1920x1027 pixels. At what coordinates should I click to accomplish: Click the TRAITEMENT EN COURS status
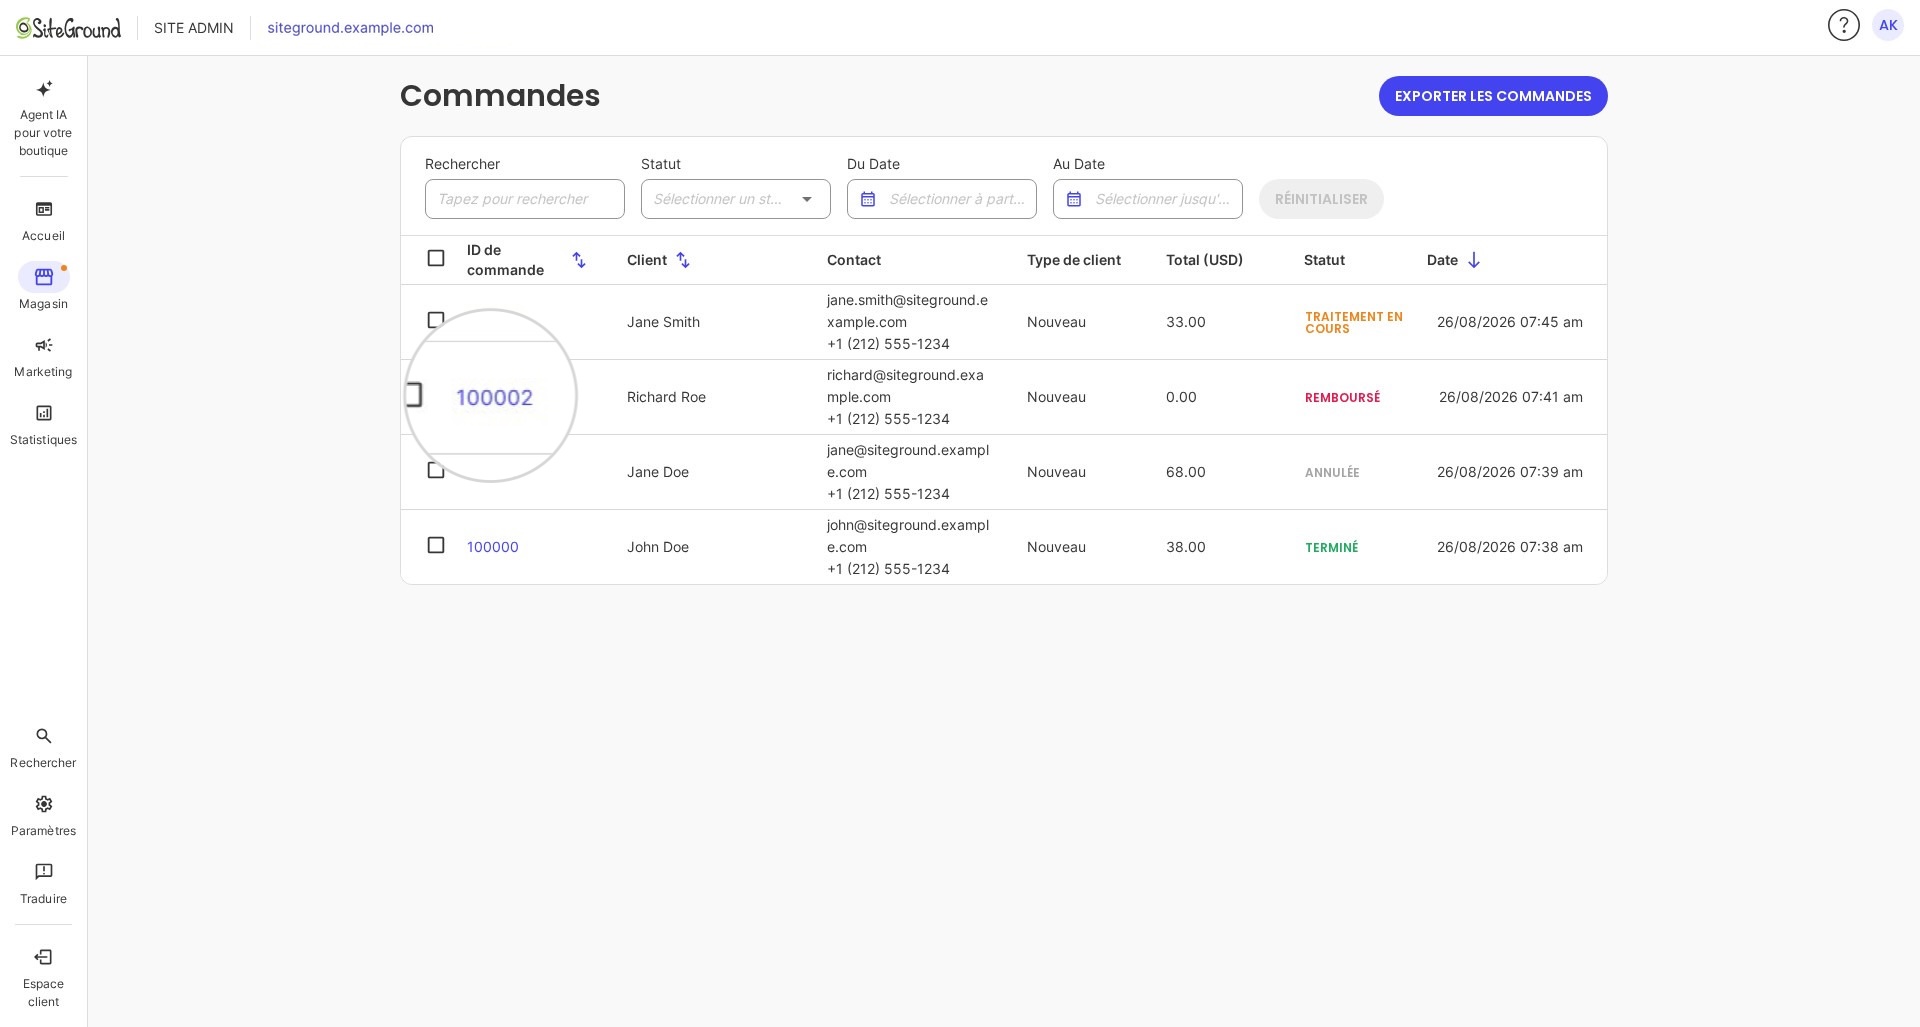click(x=1354, y=322)
